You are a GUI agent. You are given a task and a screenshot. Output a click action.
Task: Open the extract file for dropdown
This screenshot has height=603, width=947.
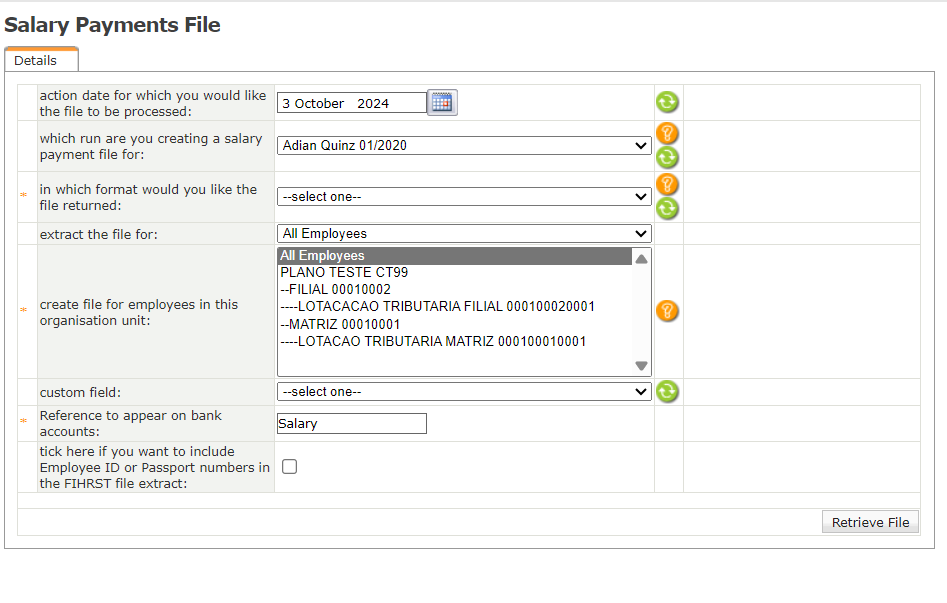coord(464,234)
